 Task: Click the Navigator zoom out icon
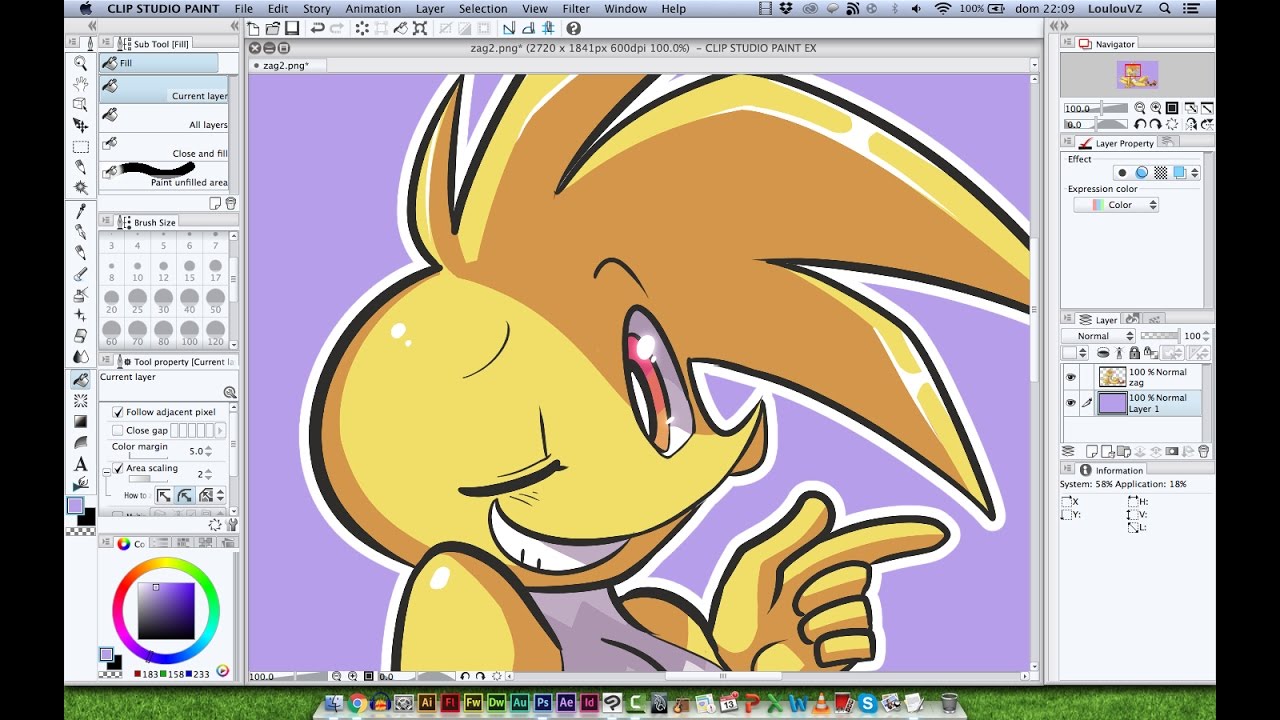click(x=1141, y=108)
